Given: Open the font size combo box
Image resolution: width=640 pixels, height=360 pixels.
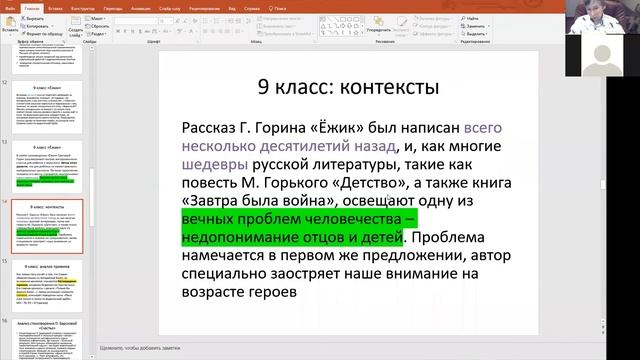Looking at the screenshot, I should click(x=166, y=21).
